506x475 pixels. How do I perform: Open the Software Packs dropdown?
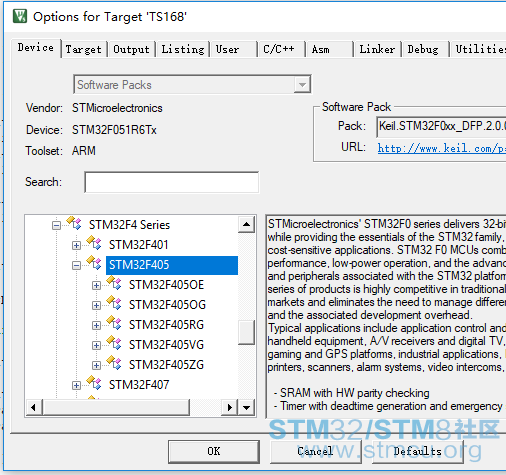pos(302,85)
